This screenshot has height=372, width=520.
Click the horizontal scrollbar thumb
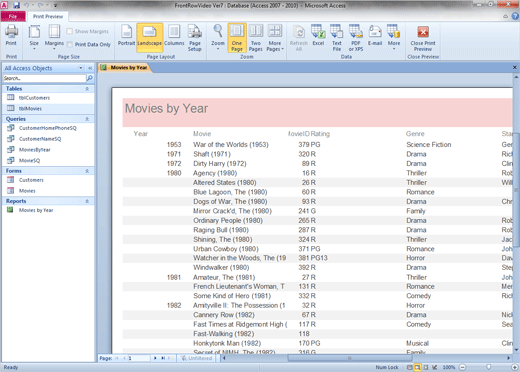tap(350, 358)
